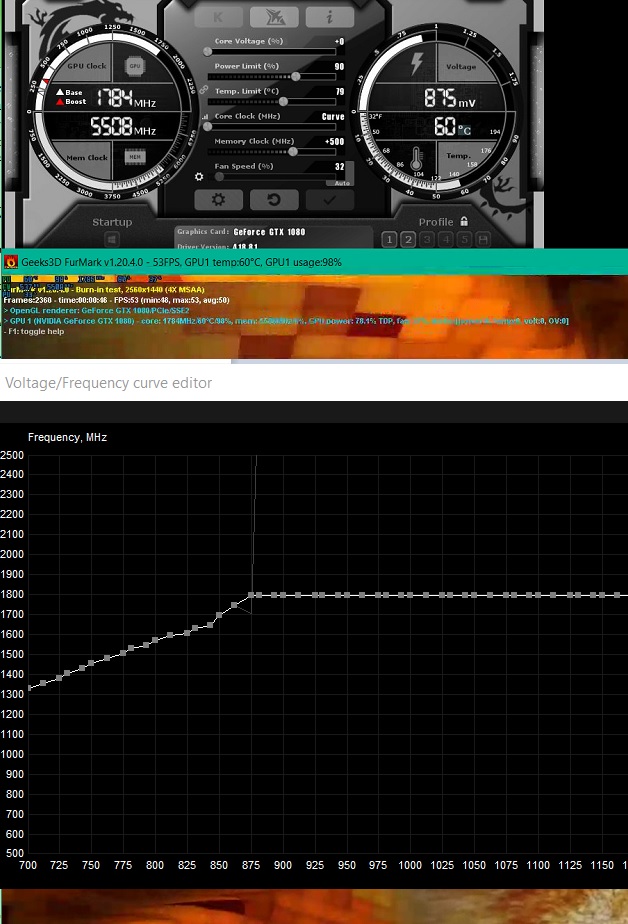This screenshot has height=924, width=628.
Task: Click the Temp. Limit value 79
Action: pos(340,91)
